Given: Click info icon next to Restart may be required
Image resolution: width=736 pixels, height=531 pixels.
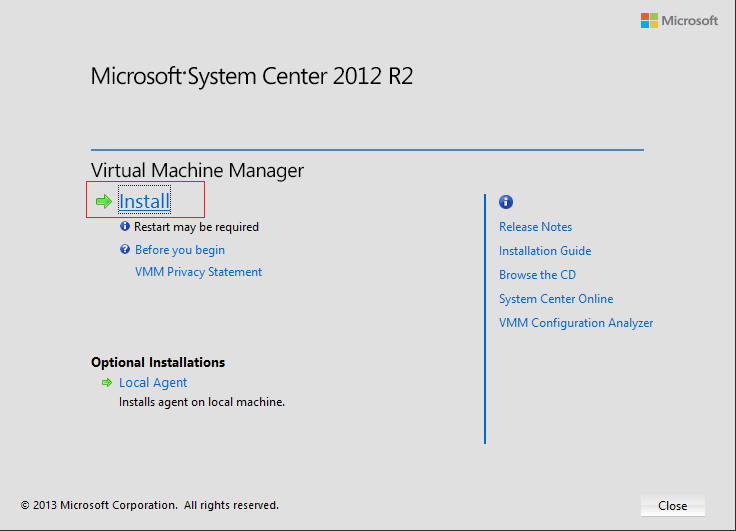Looking at the screenshot, I should (125, 226).
